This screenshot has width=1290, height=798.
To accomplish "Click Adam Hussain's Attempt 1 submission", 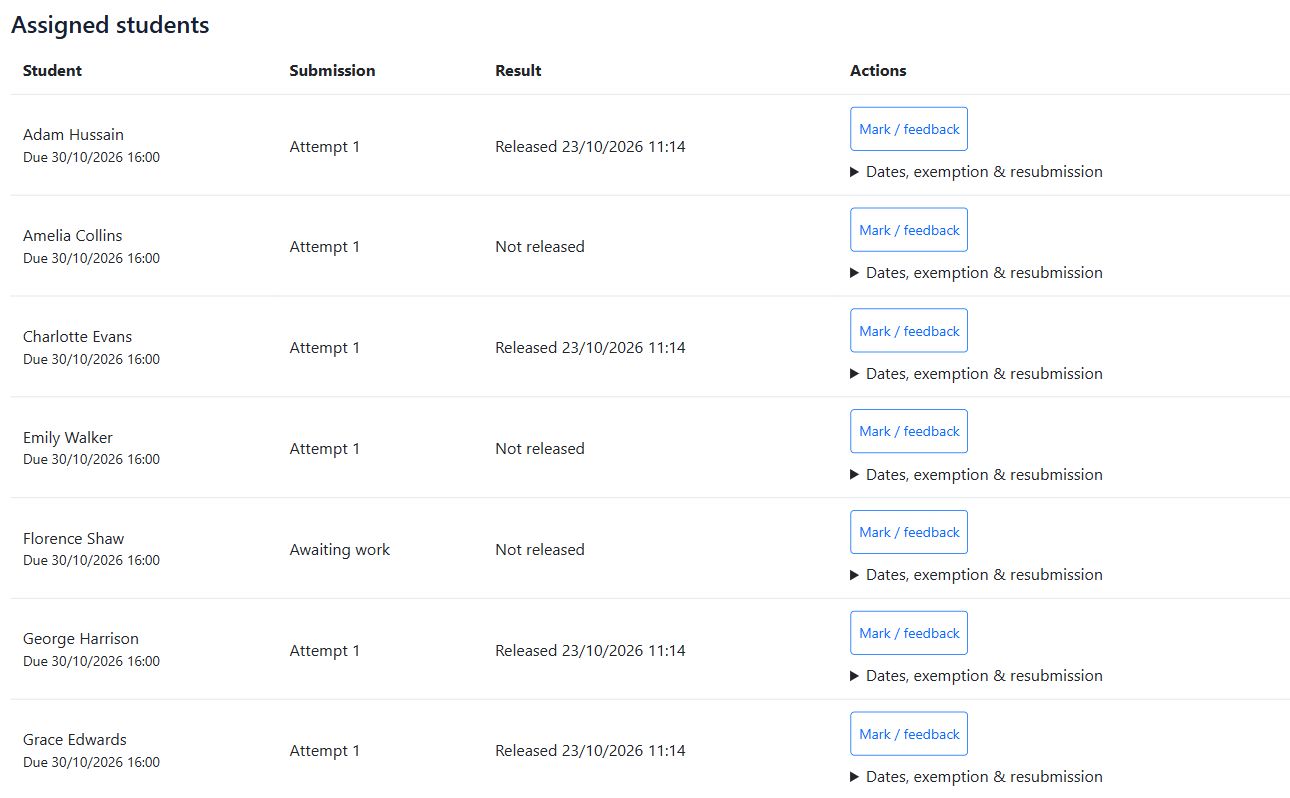I will coord(325,147).
